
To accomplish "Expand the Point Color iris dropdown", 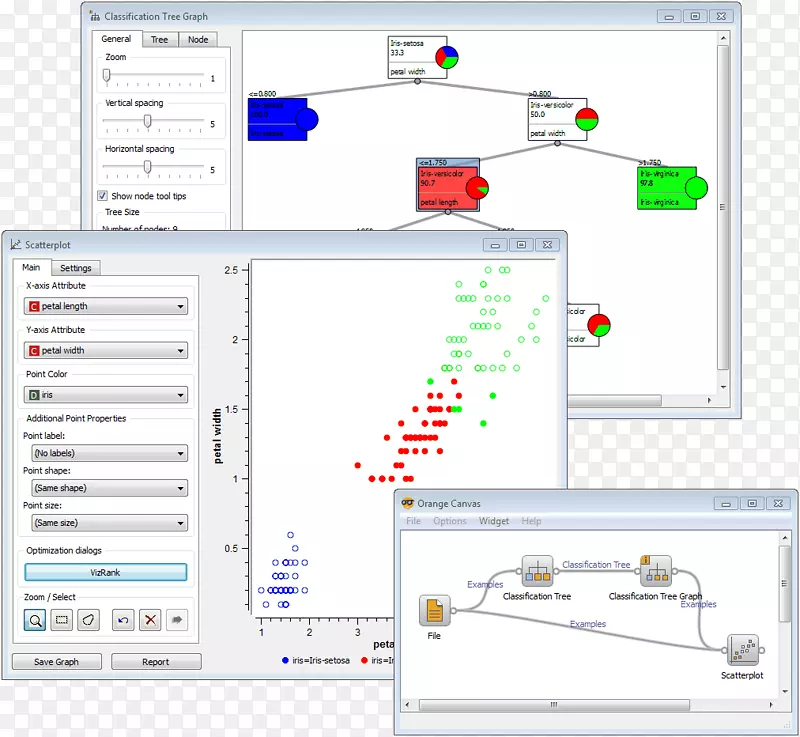I will [x=105, y=395].
